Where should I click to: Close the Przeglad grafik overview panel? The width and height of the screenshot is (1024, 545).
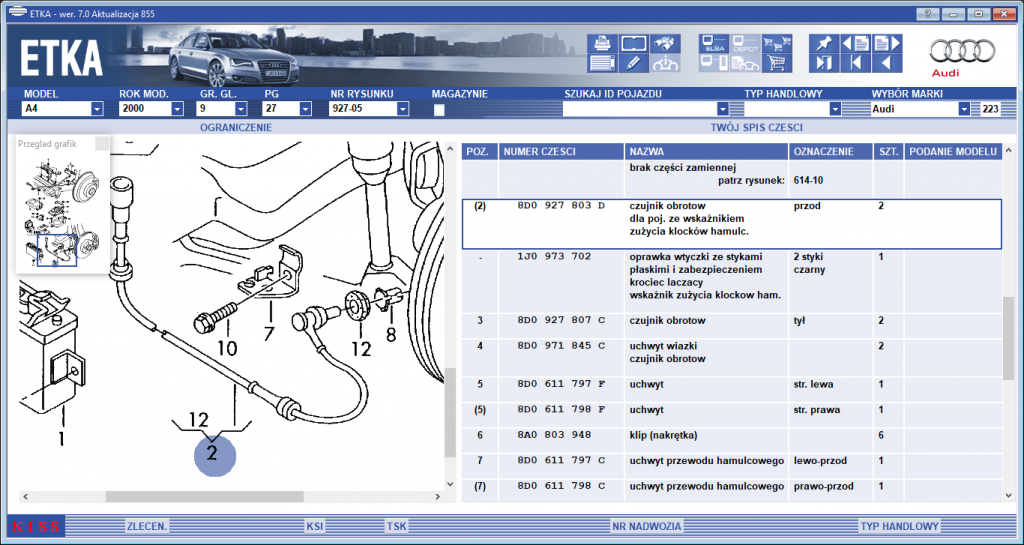(102, 144)
